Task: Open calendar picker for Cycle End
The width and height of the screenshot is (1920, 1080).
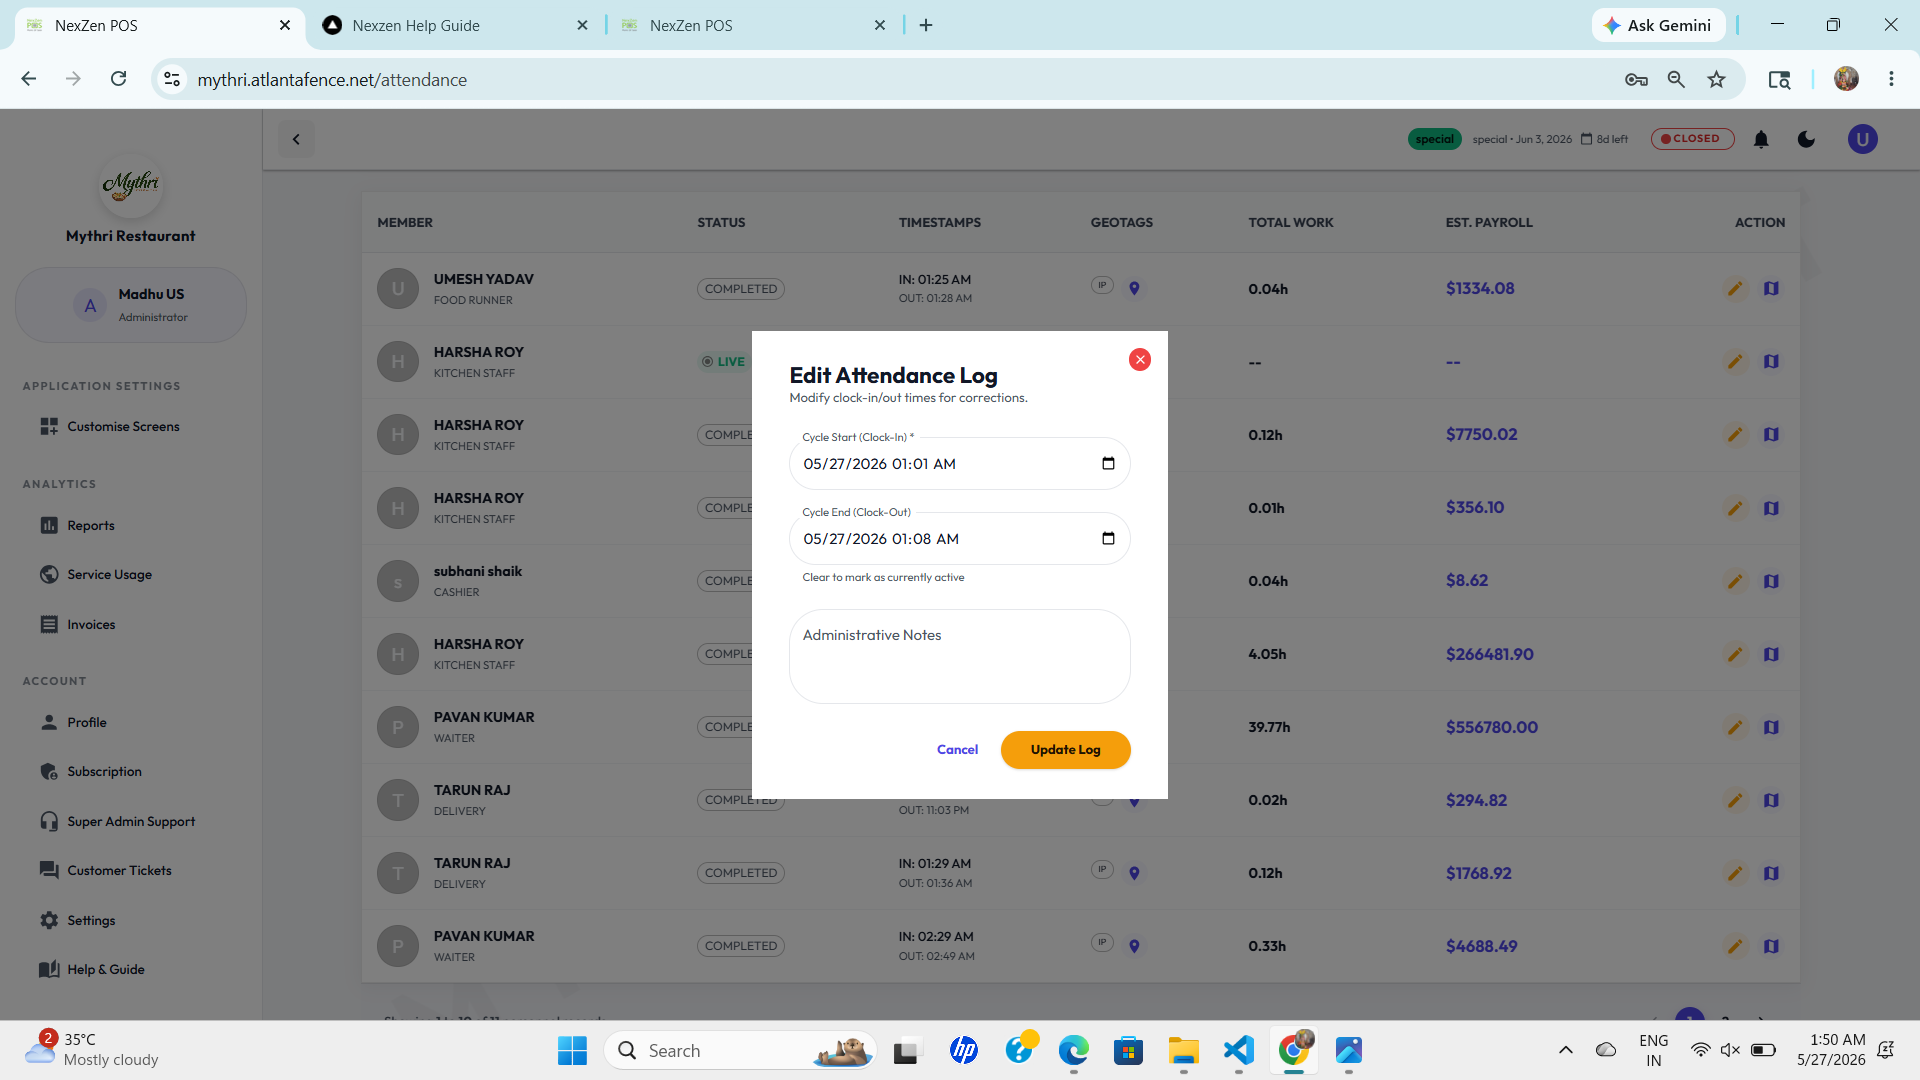Action: coord(1108,539)
